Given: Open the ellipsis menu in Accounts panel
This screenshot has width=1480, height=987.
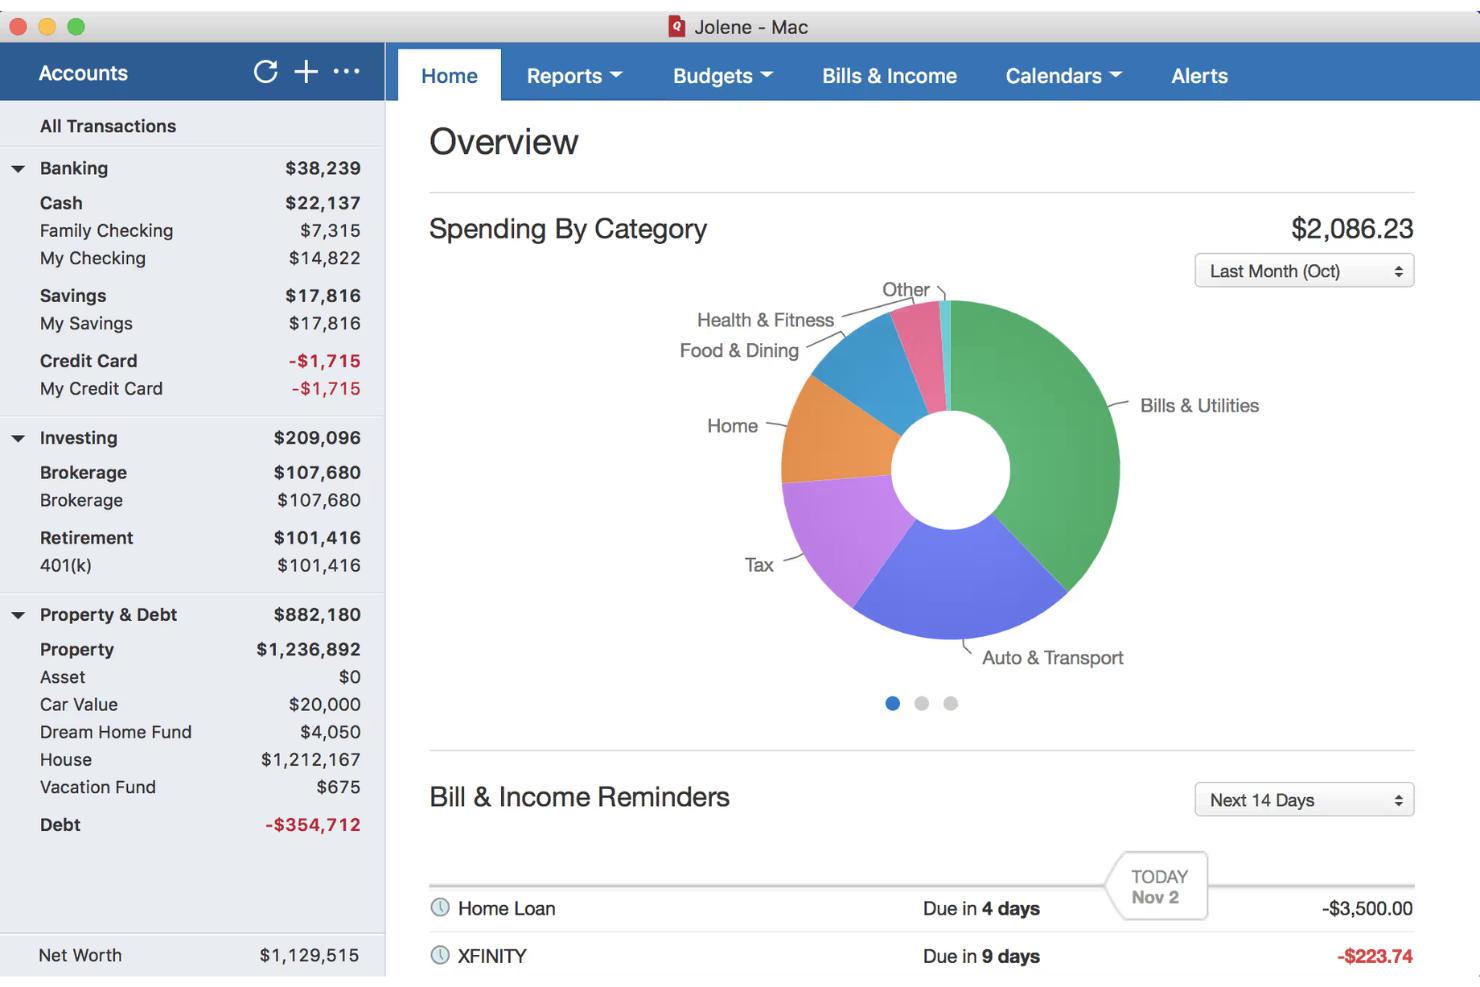Looking at the screenshot, I should [x=346, y=71].
